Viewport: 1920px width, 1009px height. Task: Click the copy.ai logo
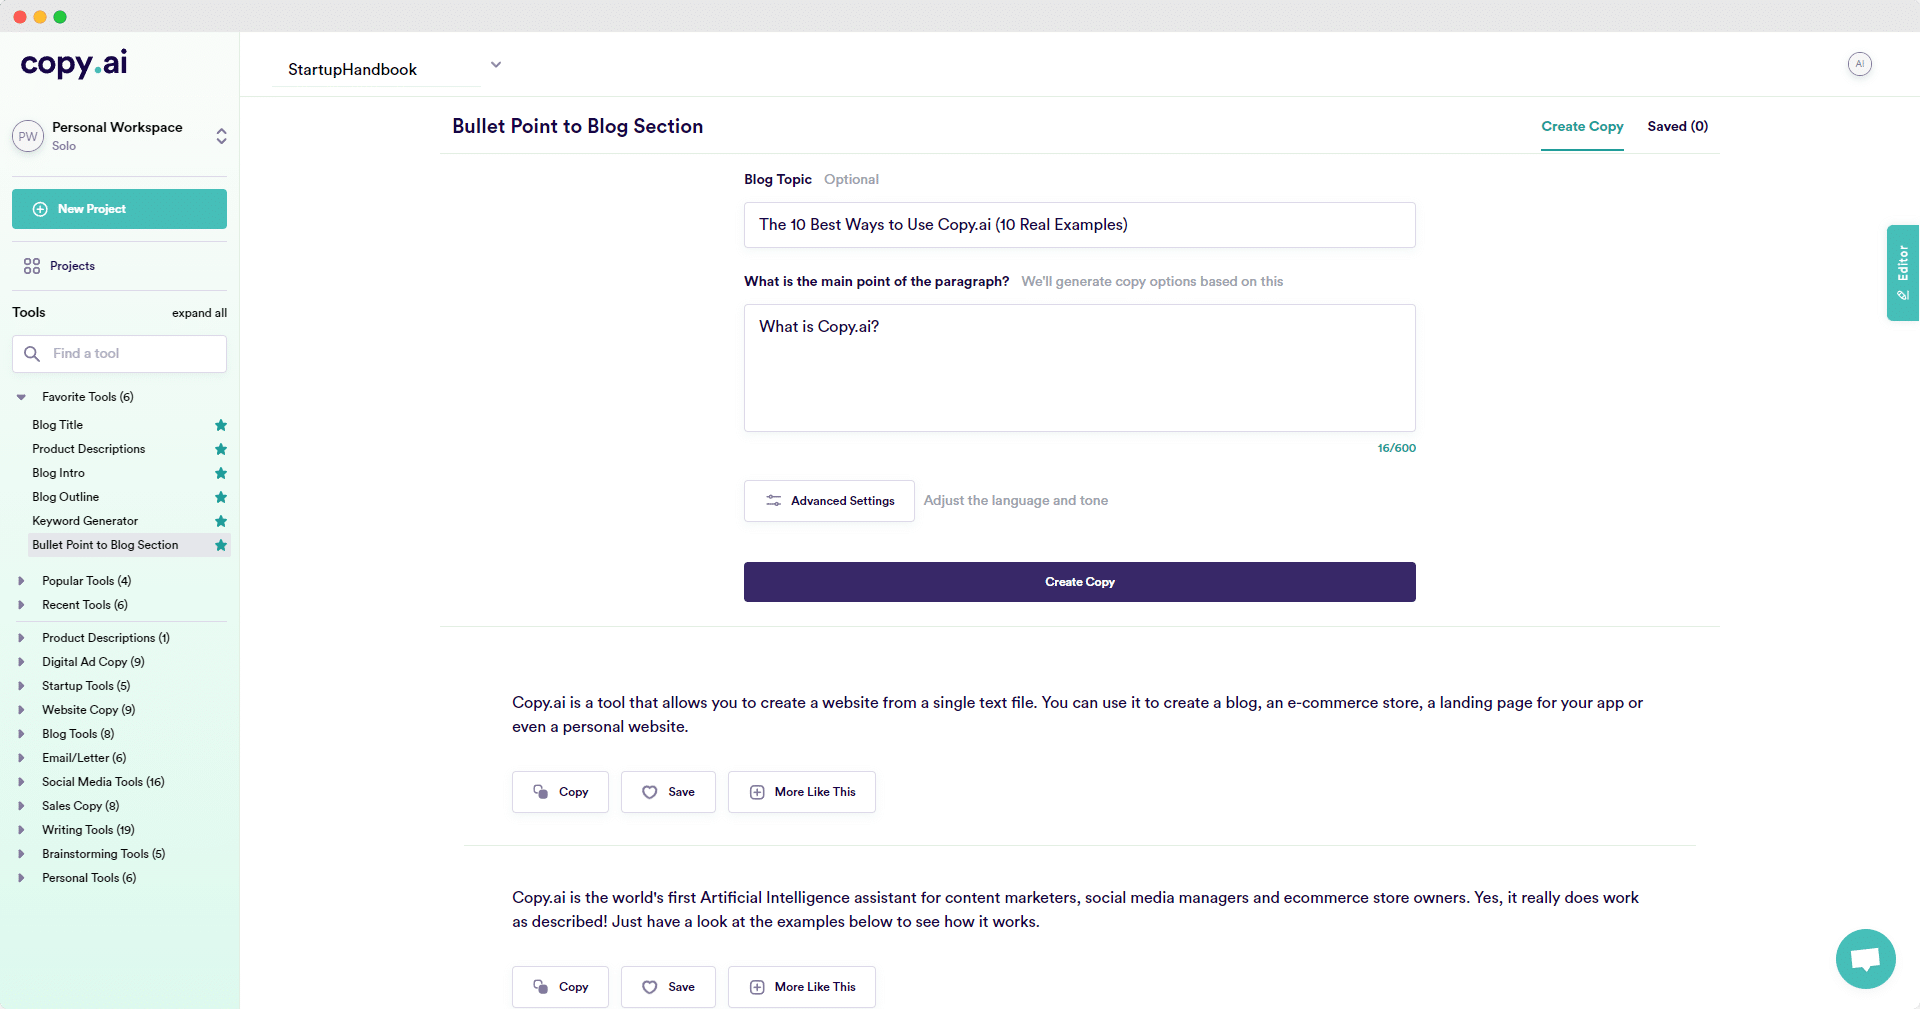[74, 64]
